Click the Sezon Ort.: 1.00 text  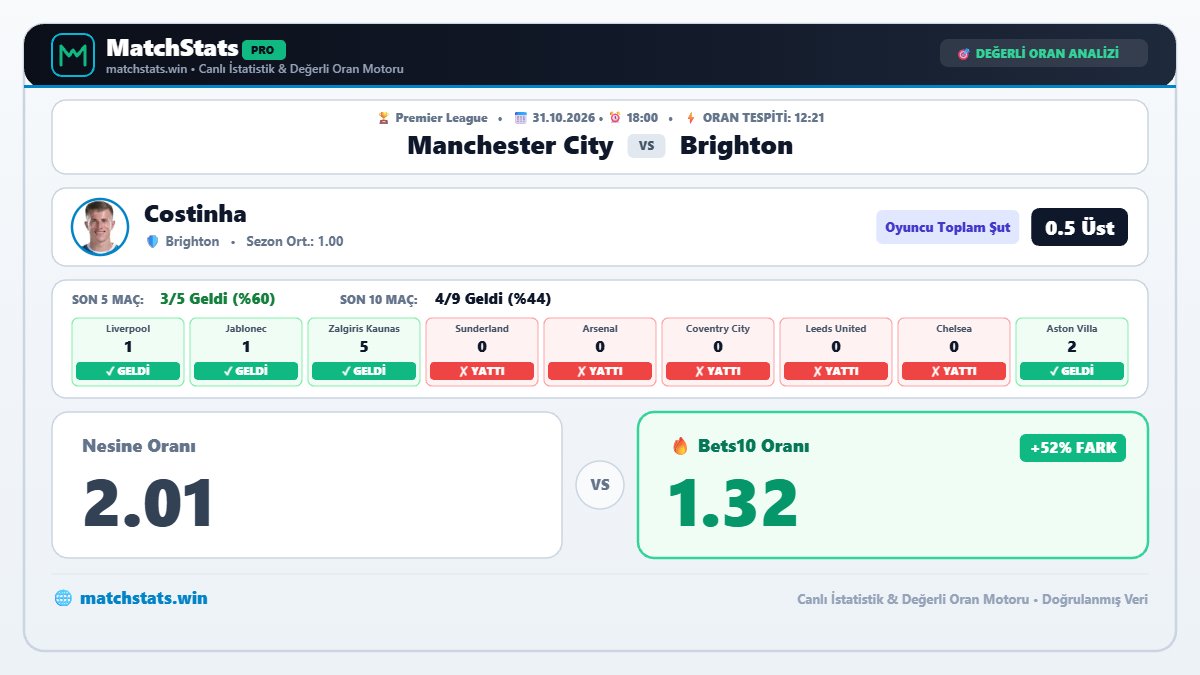click(x=294, y=241)
